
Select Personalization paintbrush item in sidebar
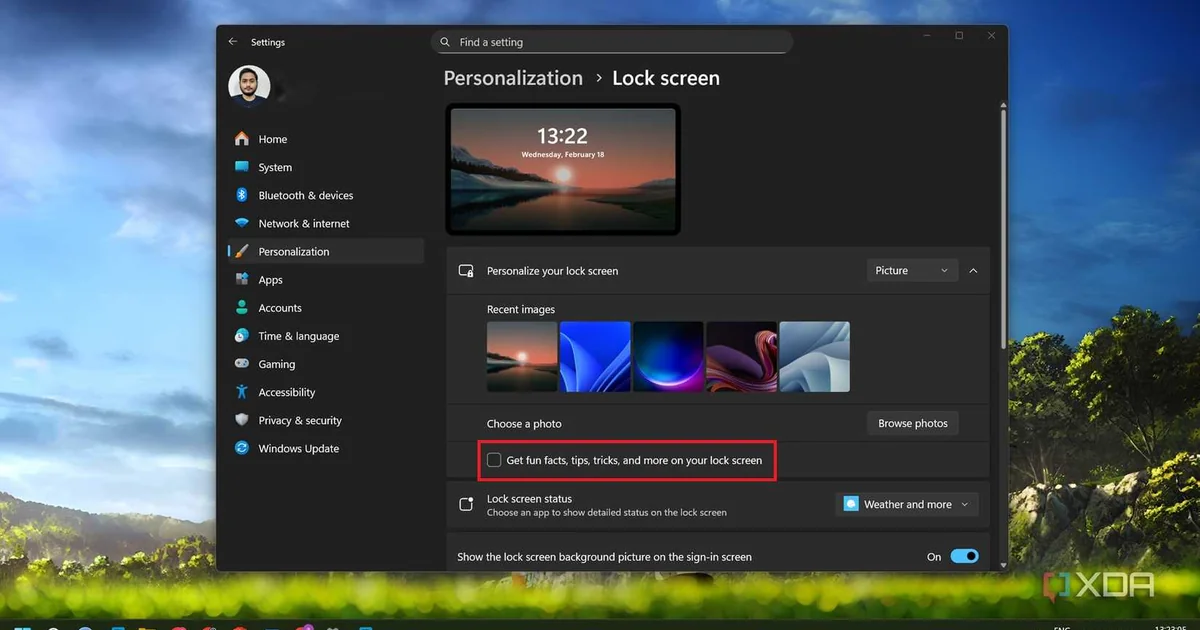(325, 251)
